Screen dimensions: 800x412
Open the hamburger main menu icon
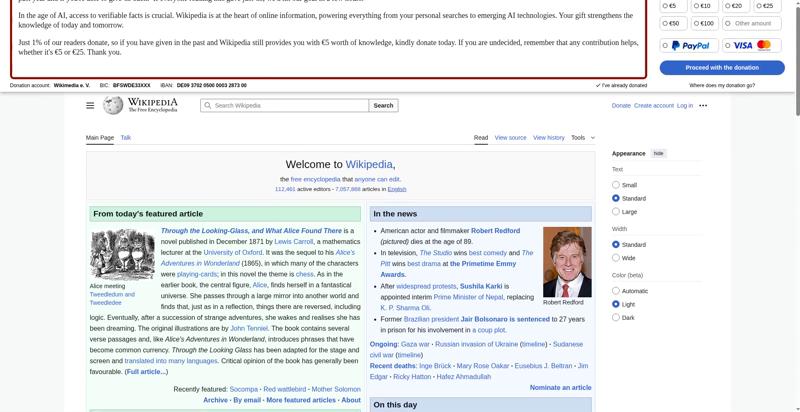point(90,106)
